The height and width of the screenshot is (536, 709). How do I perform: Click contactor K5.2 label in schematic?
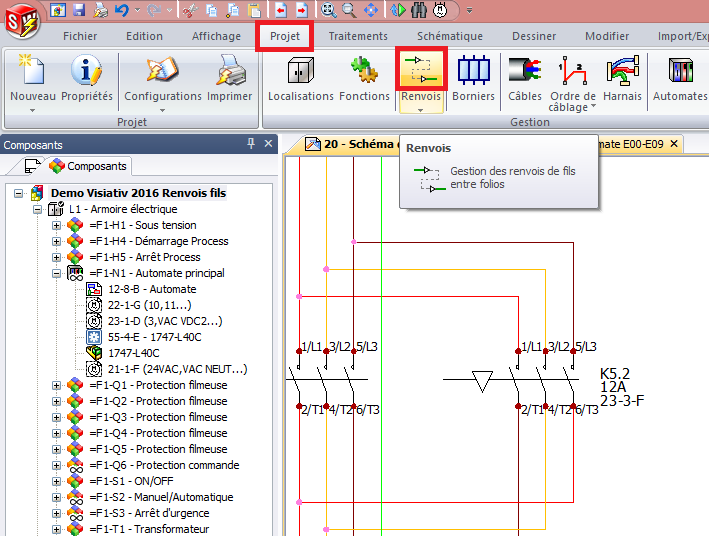click(x=614, y=374)
